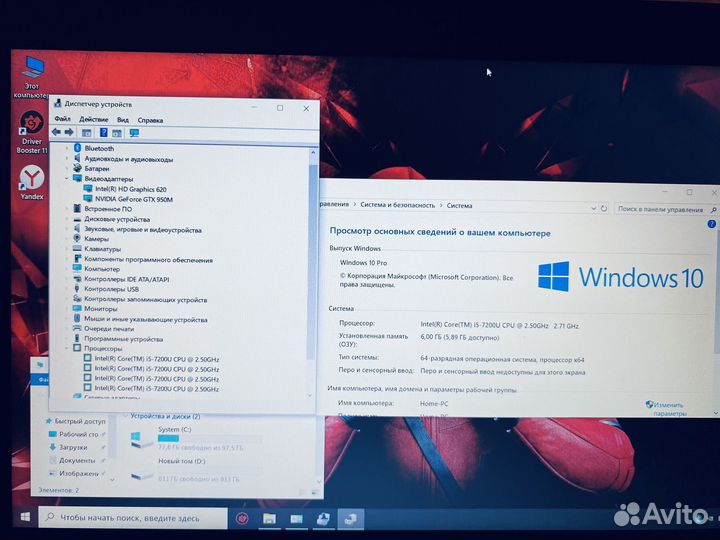Select NVIDIA GeForce GTX 950M adapter
The height and width of the screenshot is (540, 720).
(134, 199)
